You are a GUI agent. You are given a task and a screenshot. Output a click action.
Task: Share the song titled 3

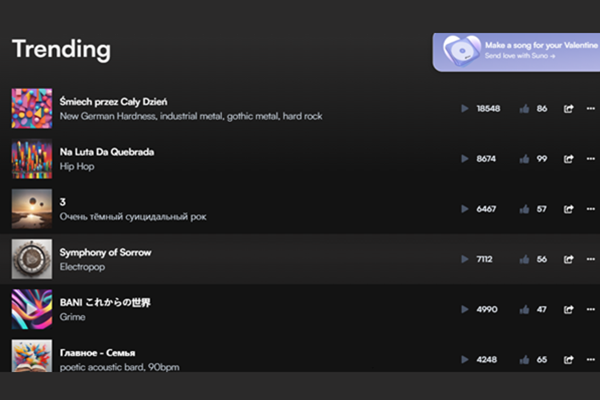coord(569,209)
